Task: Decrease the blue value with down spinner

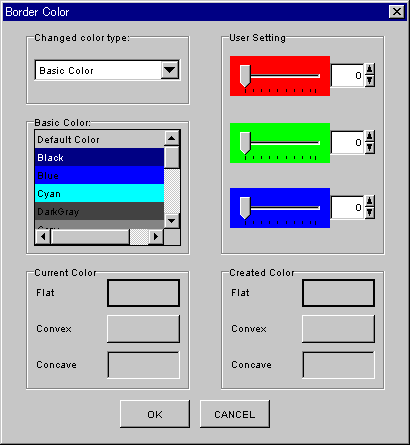Action: tap(369, 213)
